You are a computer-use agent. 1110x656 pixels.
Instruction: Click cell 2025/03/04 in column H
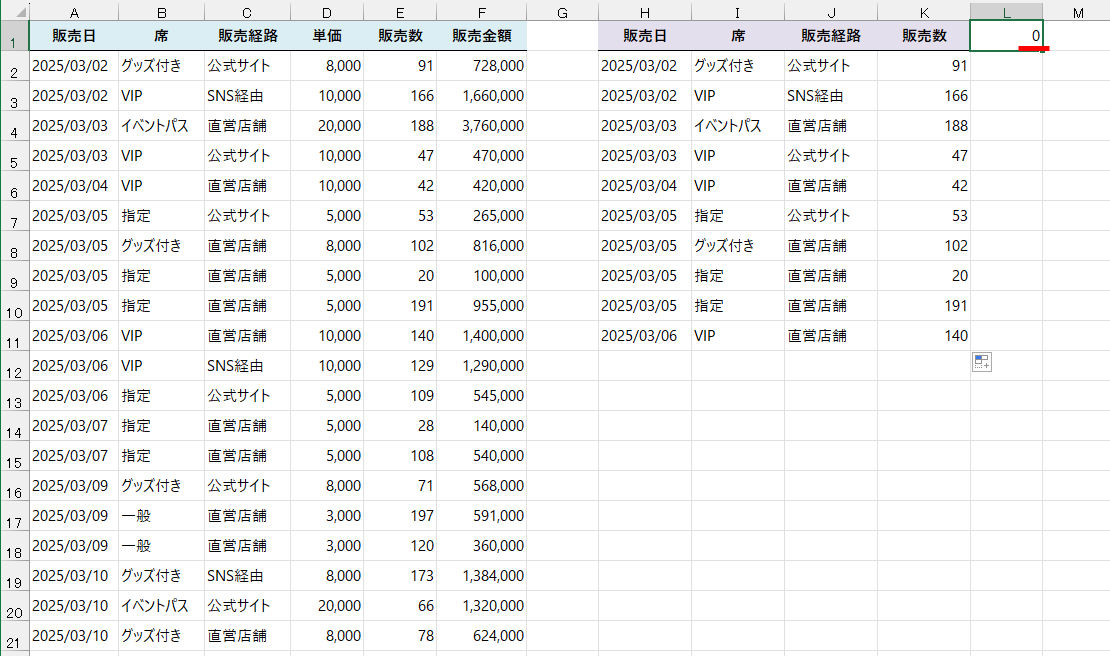tap(645, 186)
